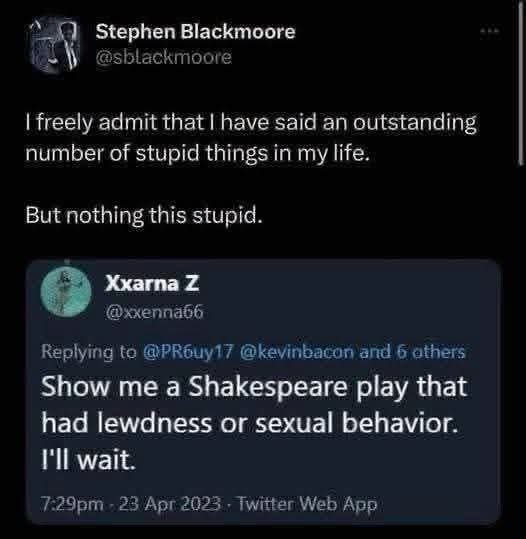Open the quoted 'Show me a Shakespeare play' tweet
Viewport: 526px width, 539px height.
pyautogui.click(x=263, y=392)
